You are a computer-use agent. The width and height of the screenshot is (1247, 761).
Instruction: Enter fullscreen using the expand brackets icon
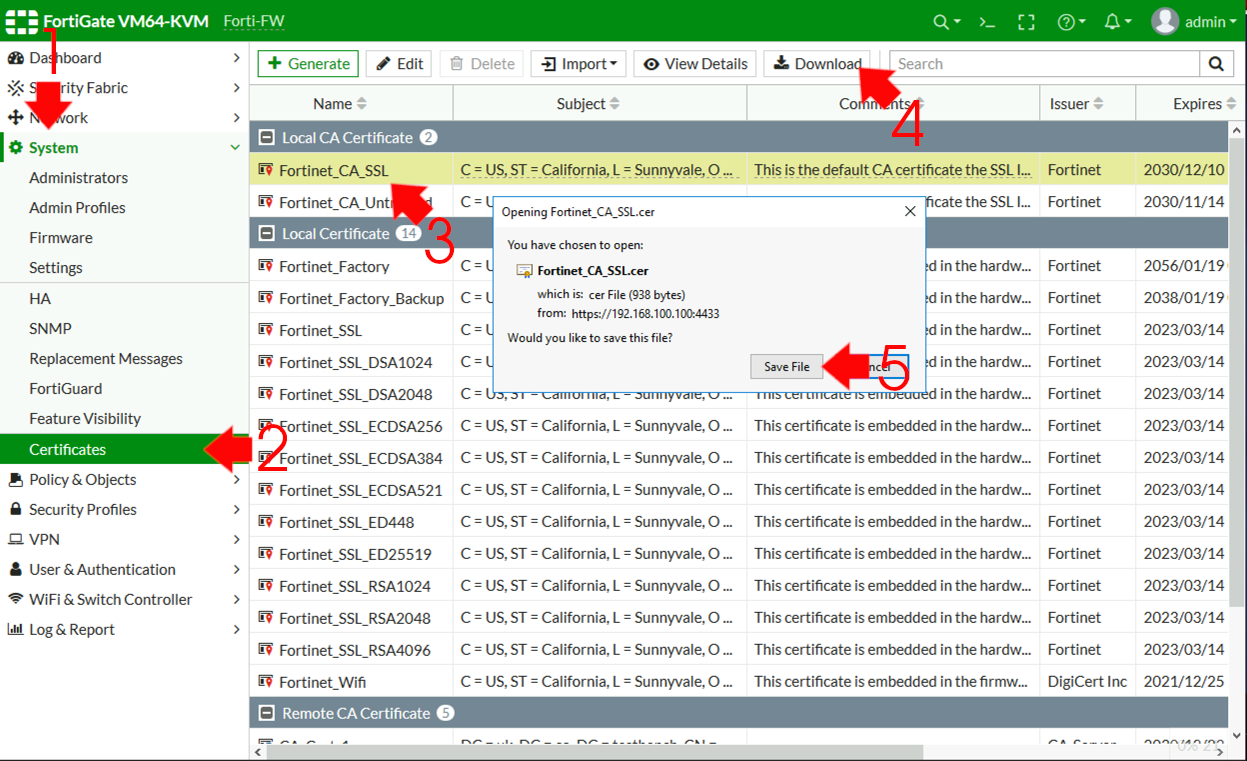[x=1026, y=20]
